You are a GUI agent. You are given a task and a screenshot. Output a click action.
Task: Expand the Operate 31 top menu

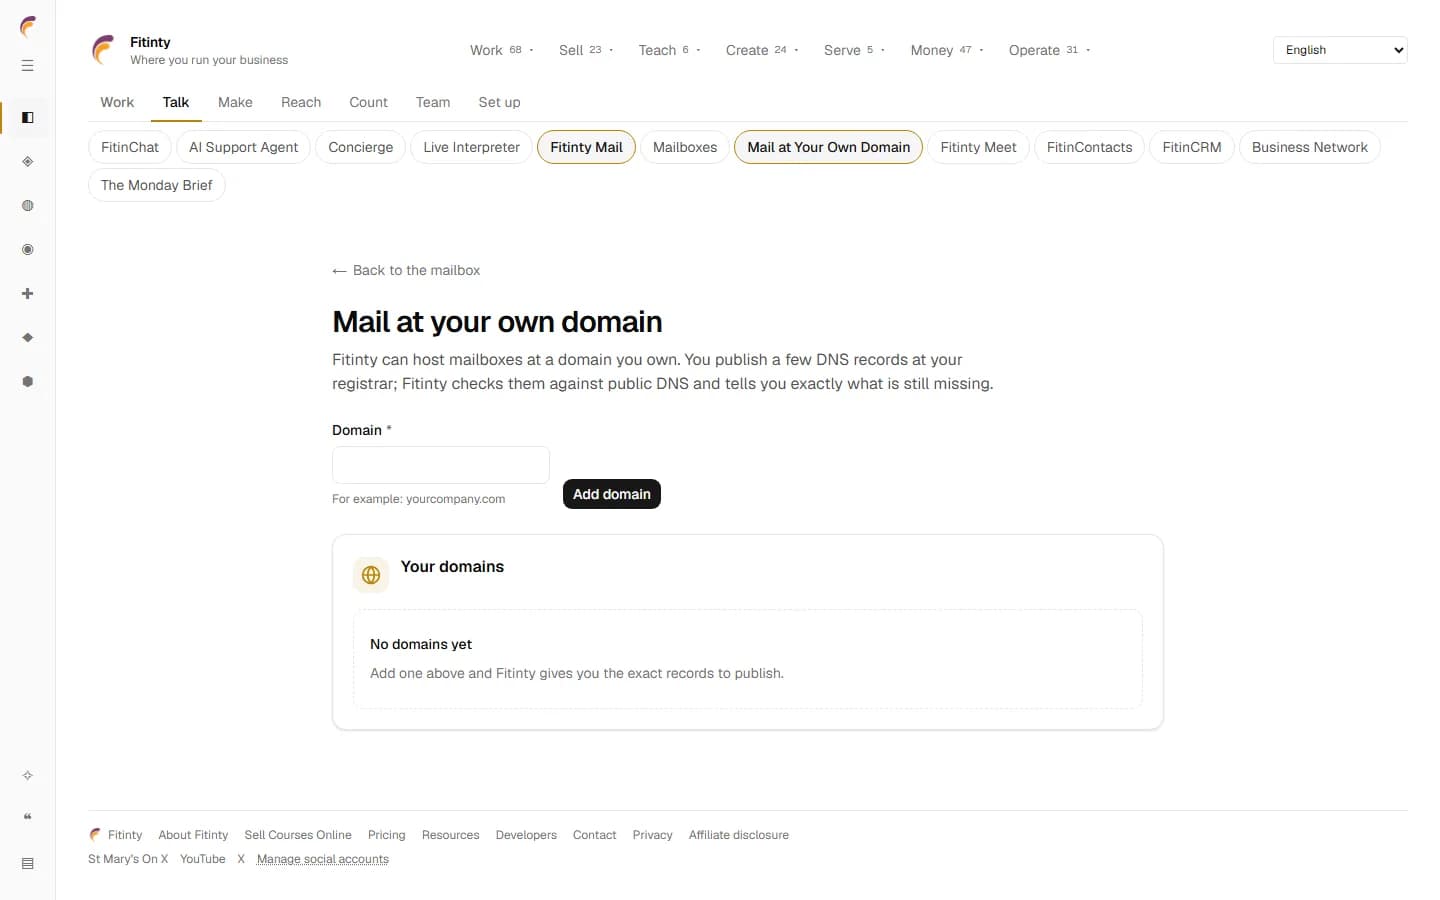click(x=1049, y=50)
